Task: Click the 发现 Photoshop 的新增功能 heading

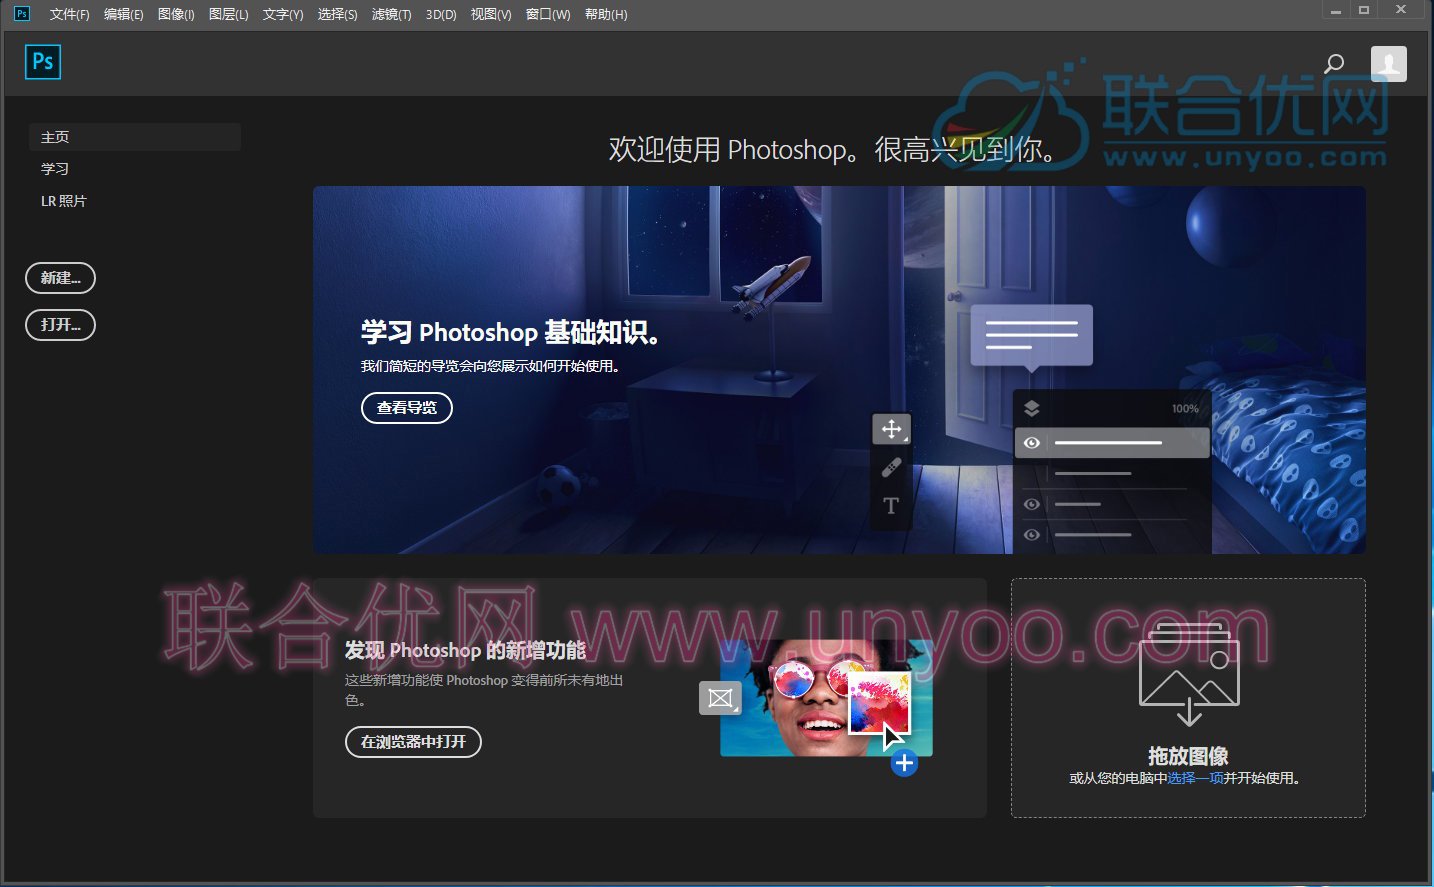Action: click(x=465, y=651)
